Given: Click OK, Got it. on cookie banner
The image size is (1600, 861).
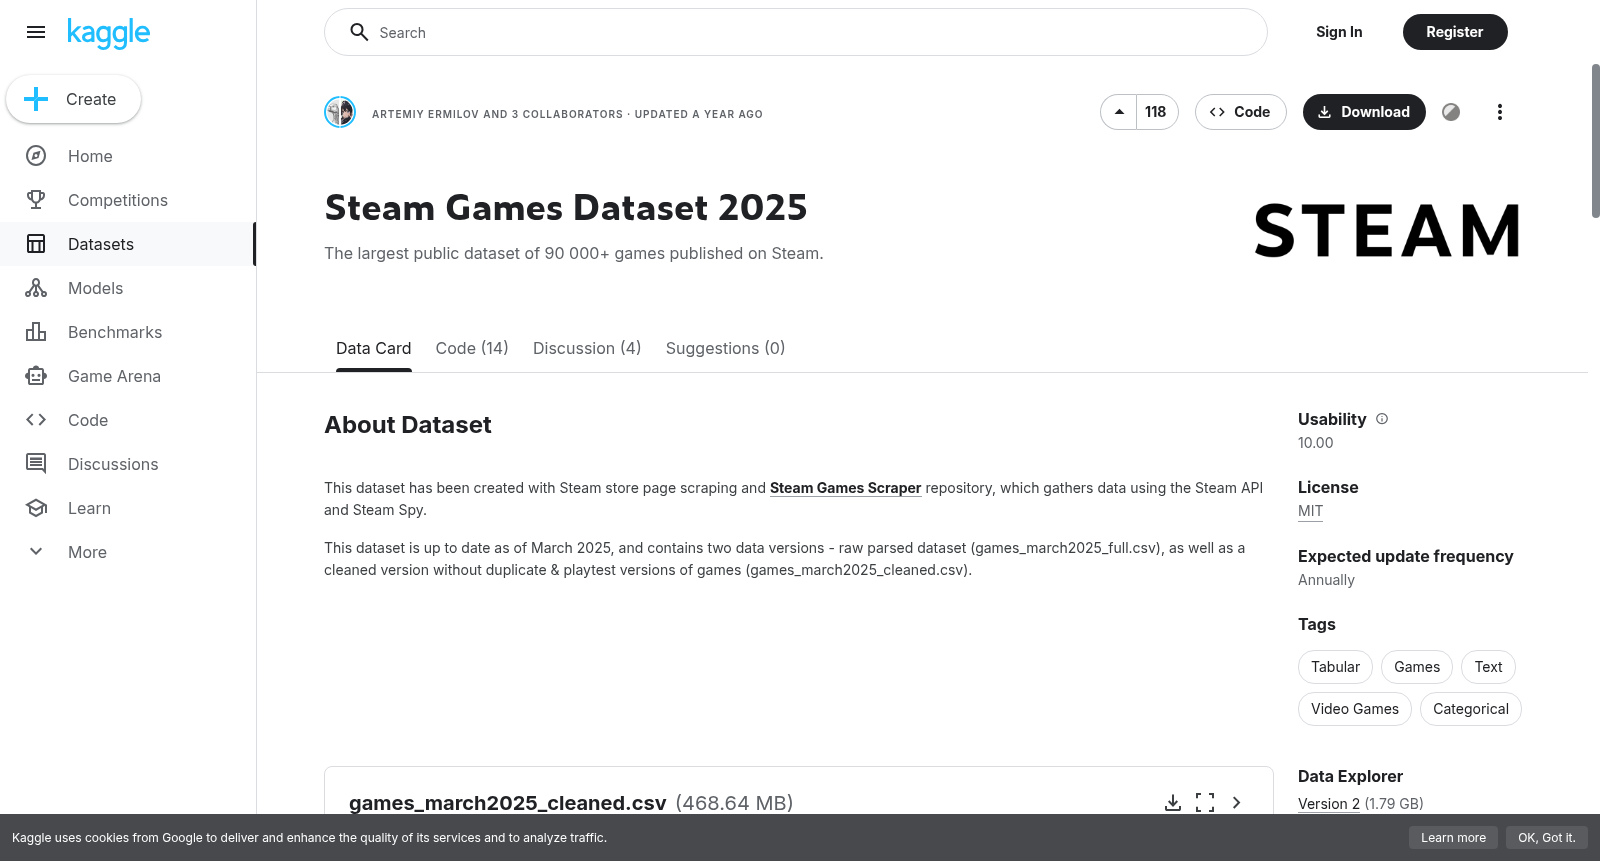Looking at the screenshot, I should click(x=1546, y=838).
